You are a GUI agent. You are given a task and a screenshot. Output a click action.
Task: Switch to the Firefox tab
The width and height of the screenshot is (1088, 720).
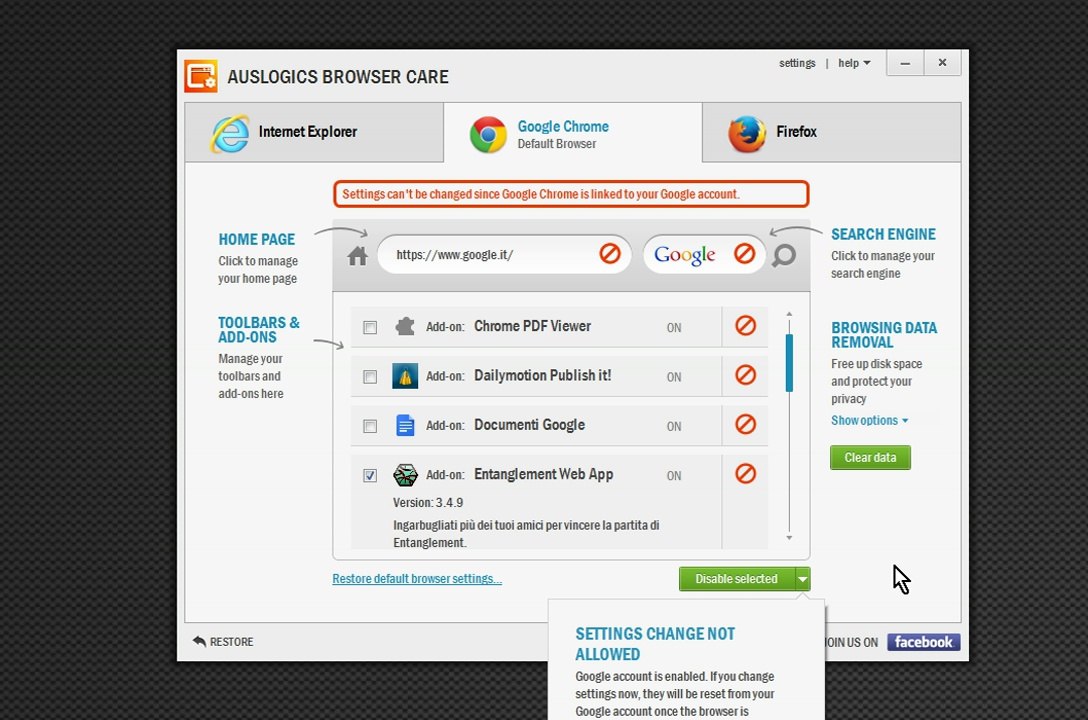831,132
